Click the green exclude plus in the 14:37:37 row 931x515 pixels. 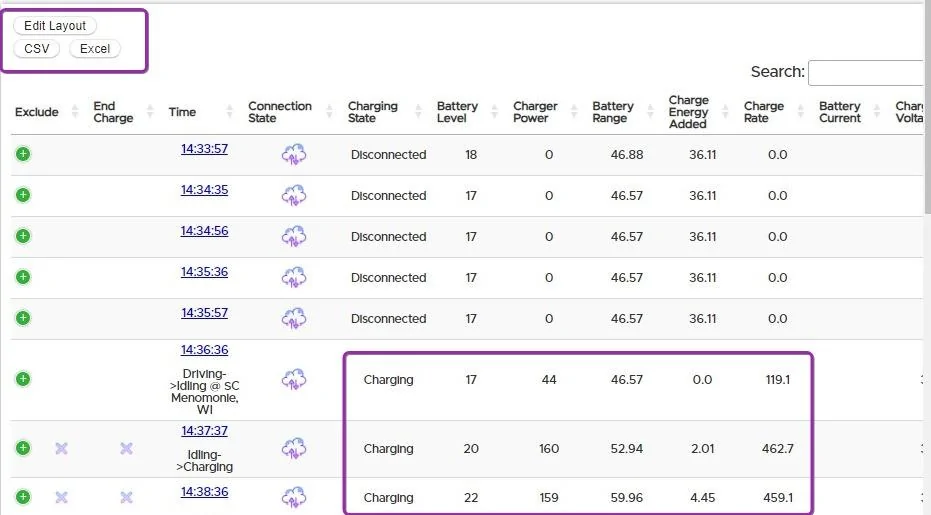pos(23,448)
